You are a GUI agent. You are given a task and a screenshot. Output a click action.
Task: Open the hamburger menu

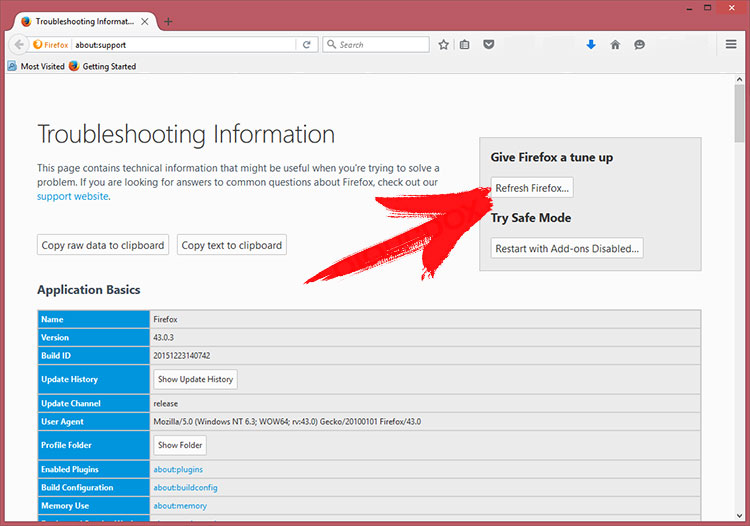730,44
